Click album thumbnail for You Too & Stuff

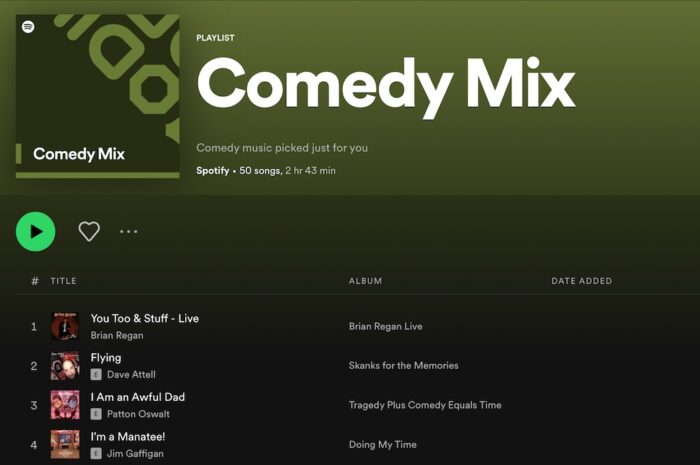click(65, 326)
